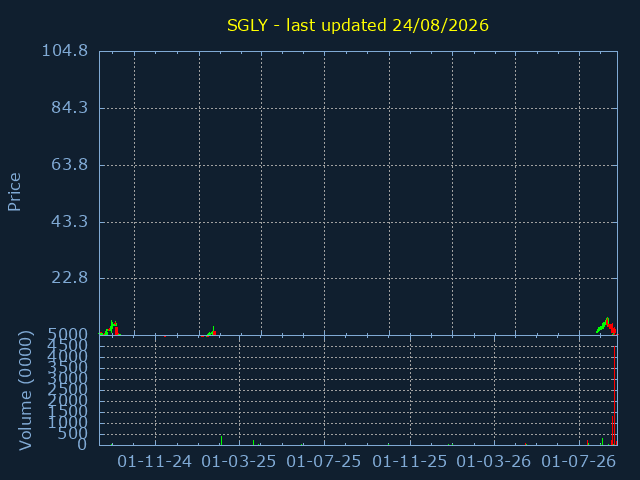Click the 500 volume axis label
The image size is (640, 480).
pos(72,434)
